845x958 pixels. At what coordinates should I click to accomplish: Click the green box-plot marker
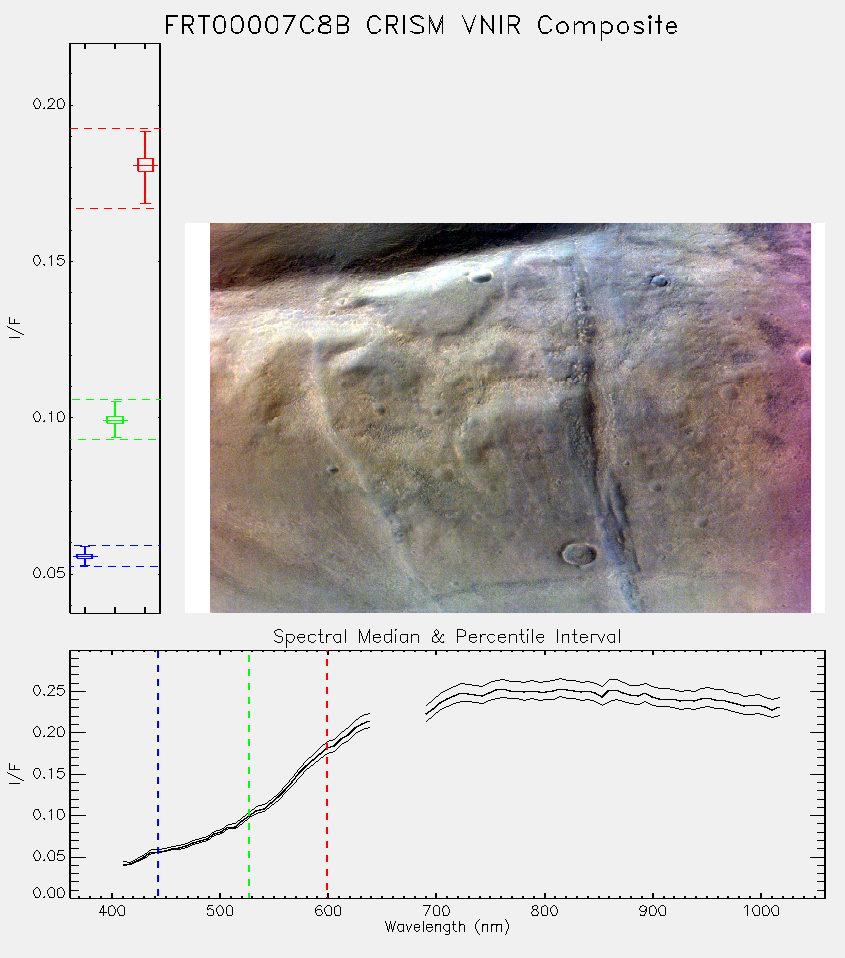point(115,420)
